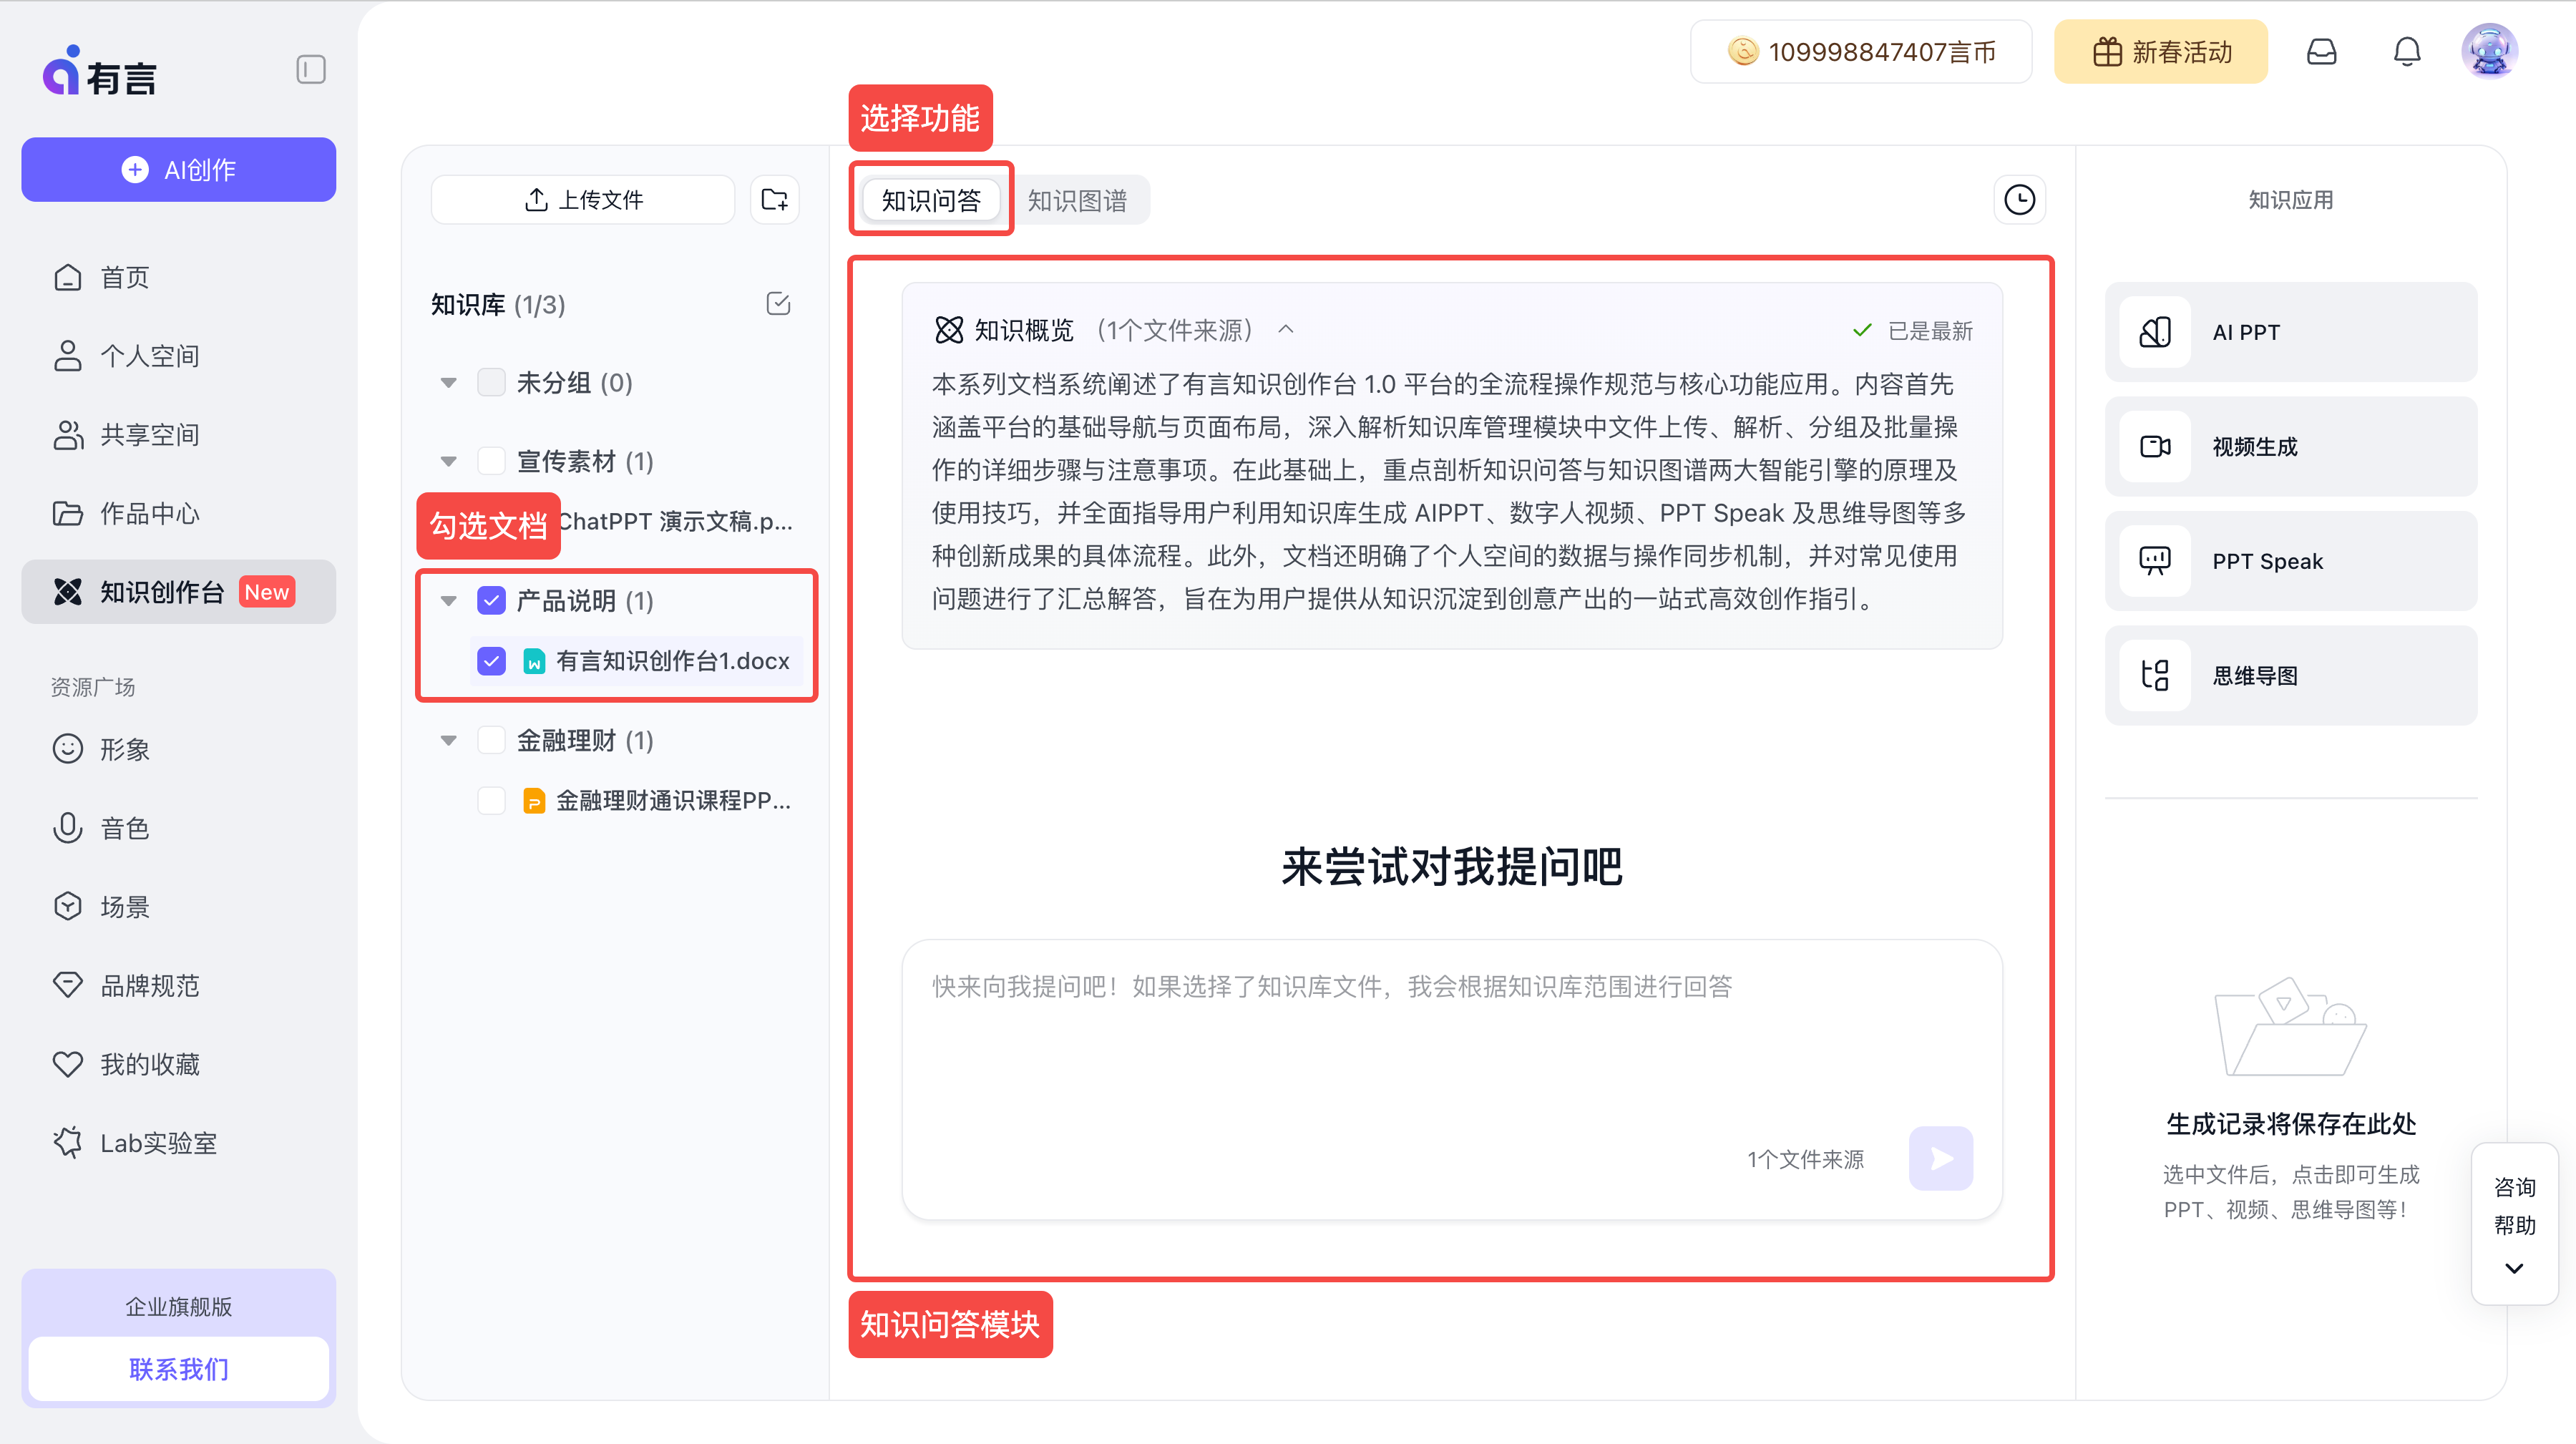
Task: Select the 视频生成 video generation tool
Action: [x=2290, y=447]
